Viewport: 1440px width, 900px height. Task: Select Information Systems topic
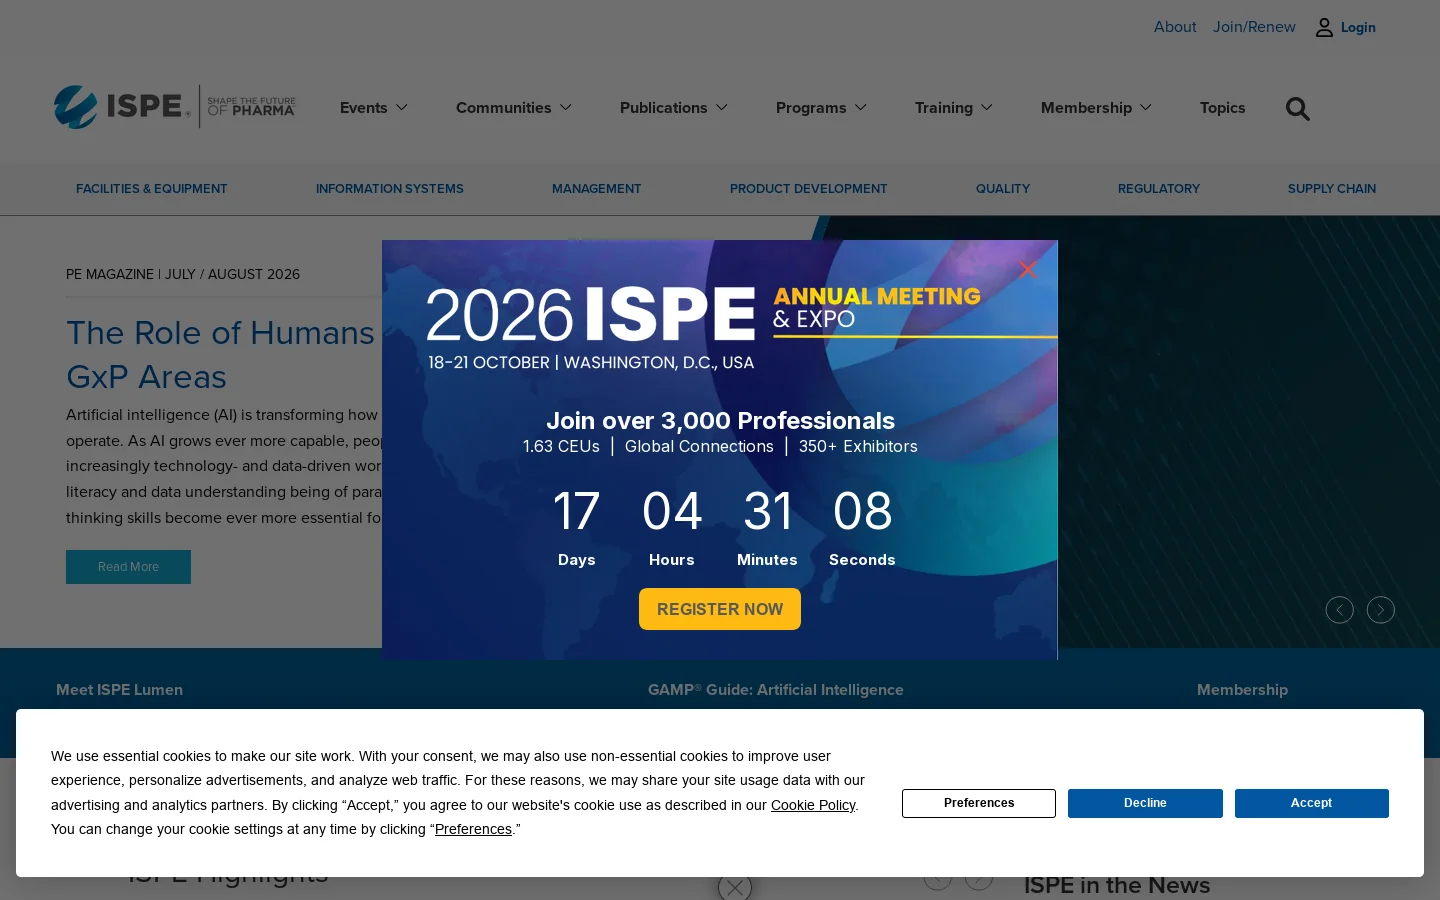(390, 189)
